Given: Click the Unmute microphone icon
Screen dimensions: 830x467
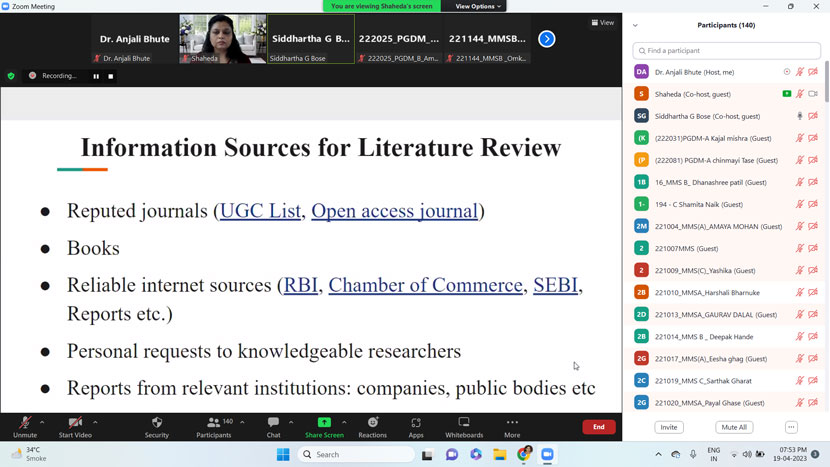Looking at the screenshot, I should click(x=25, y=423).
